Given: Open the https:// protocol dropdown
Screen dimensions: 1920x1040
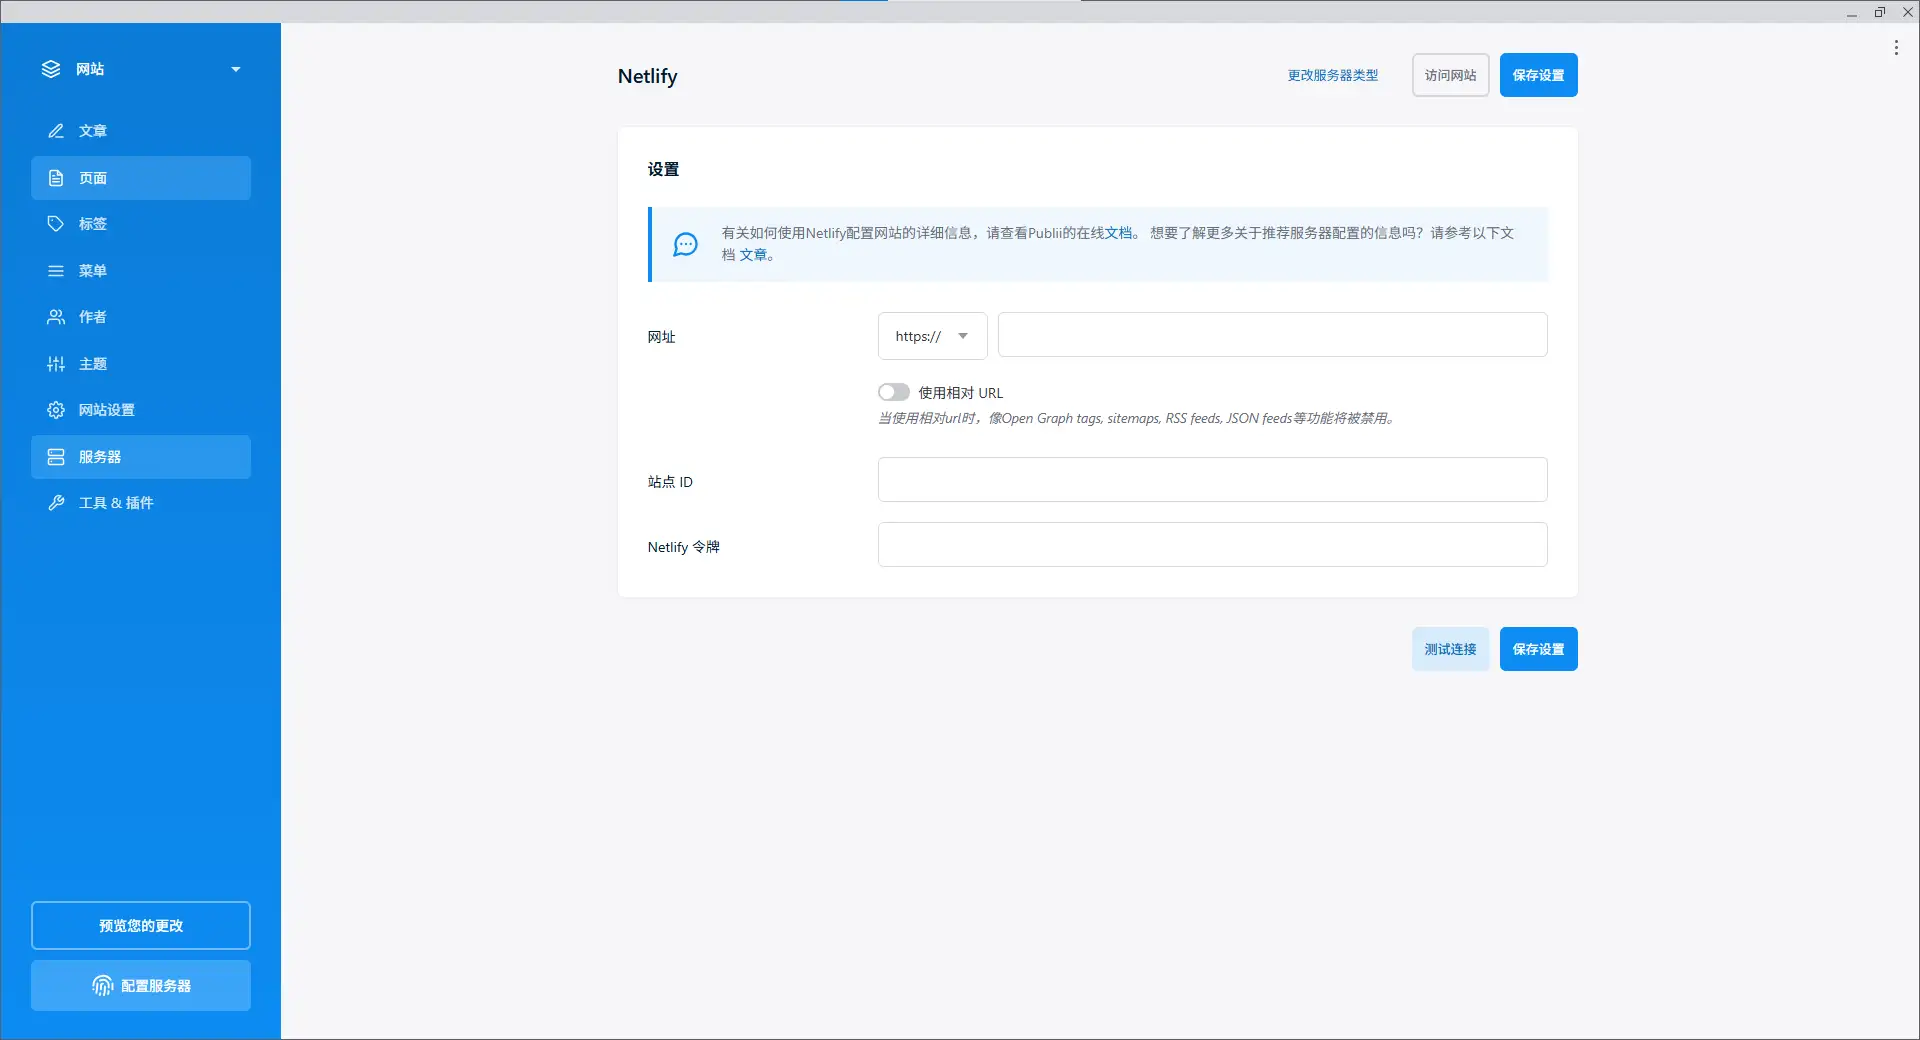Looking at the screenshot, I should (x=931, y=336).
